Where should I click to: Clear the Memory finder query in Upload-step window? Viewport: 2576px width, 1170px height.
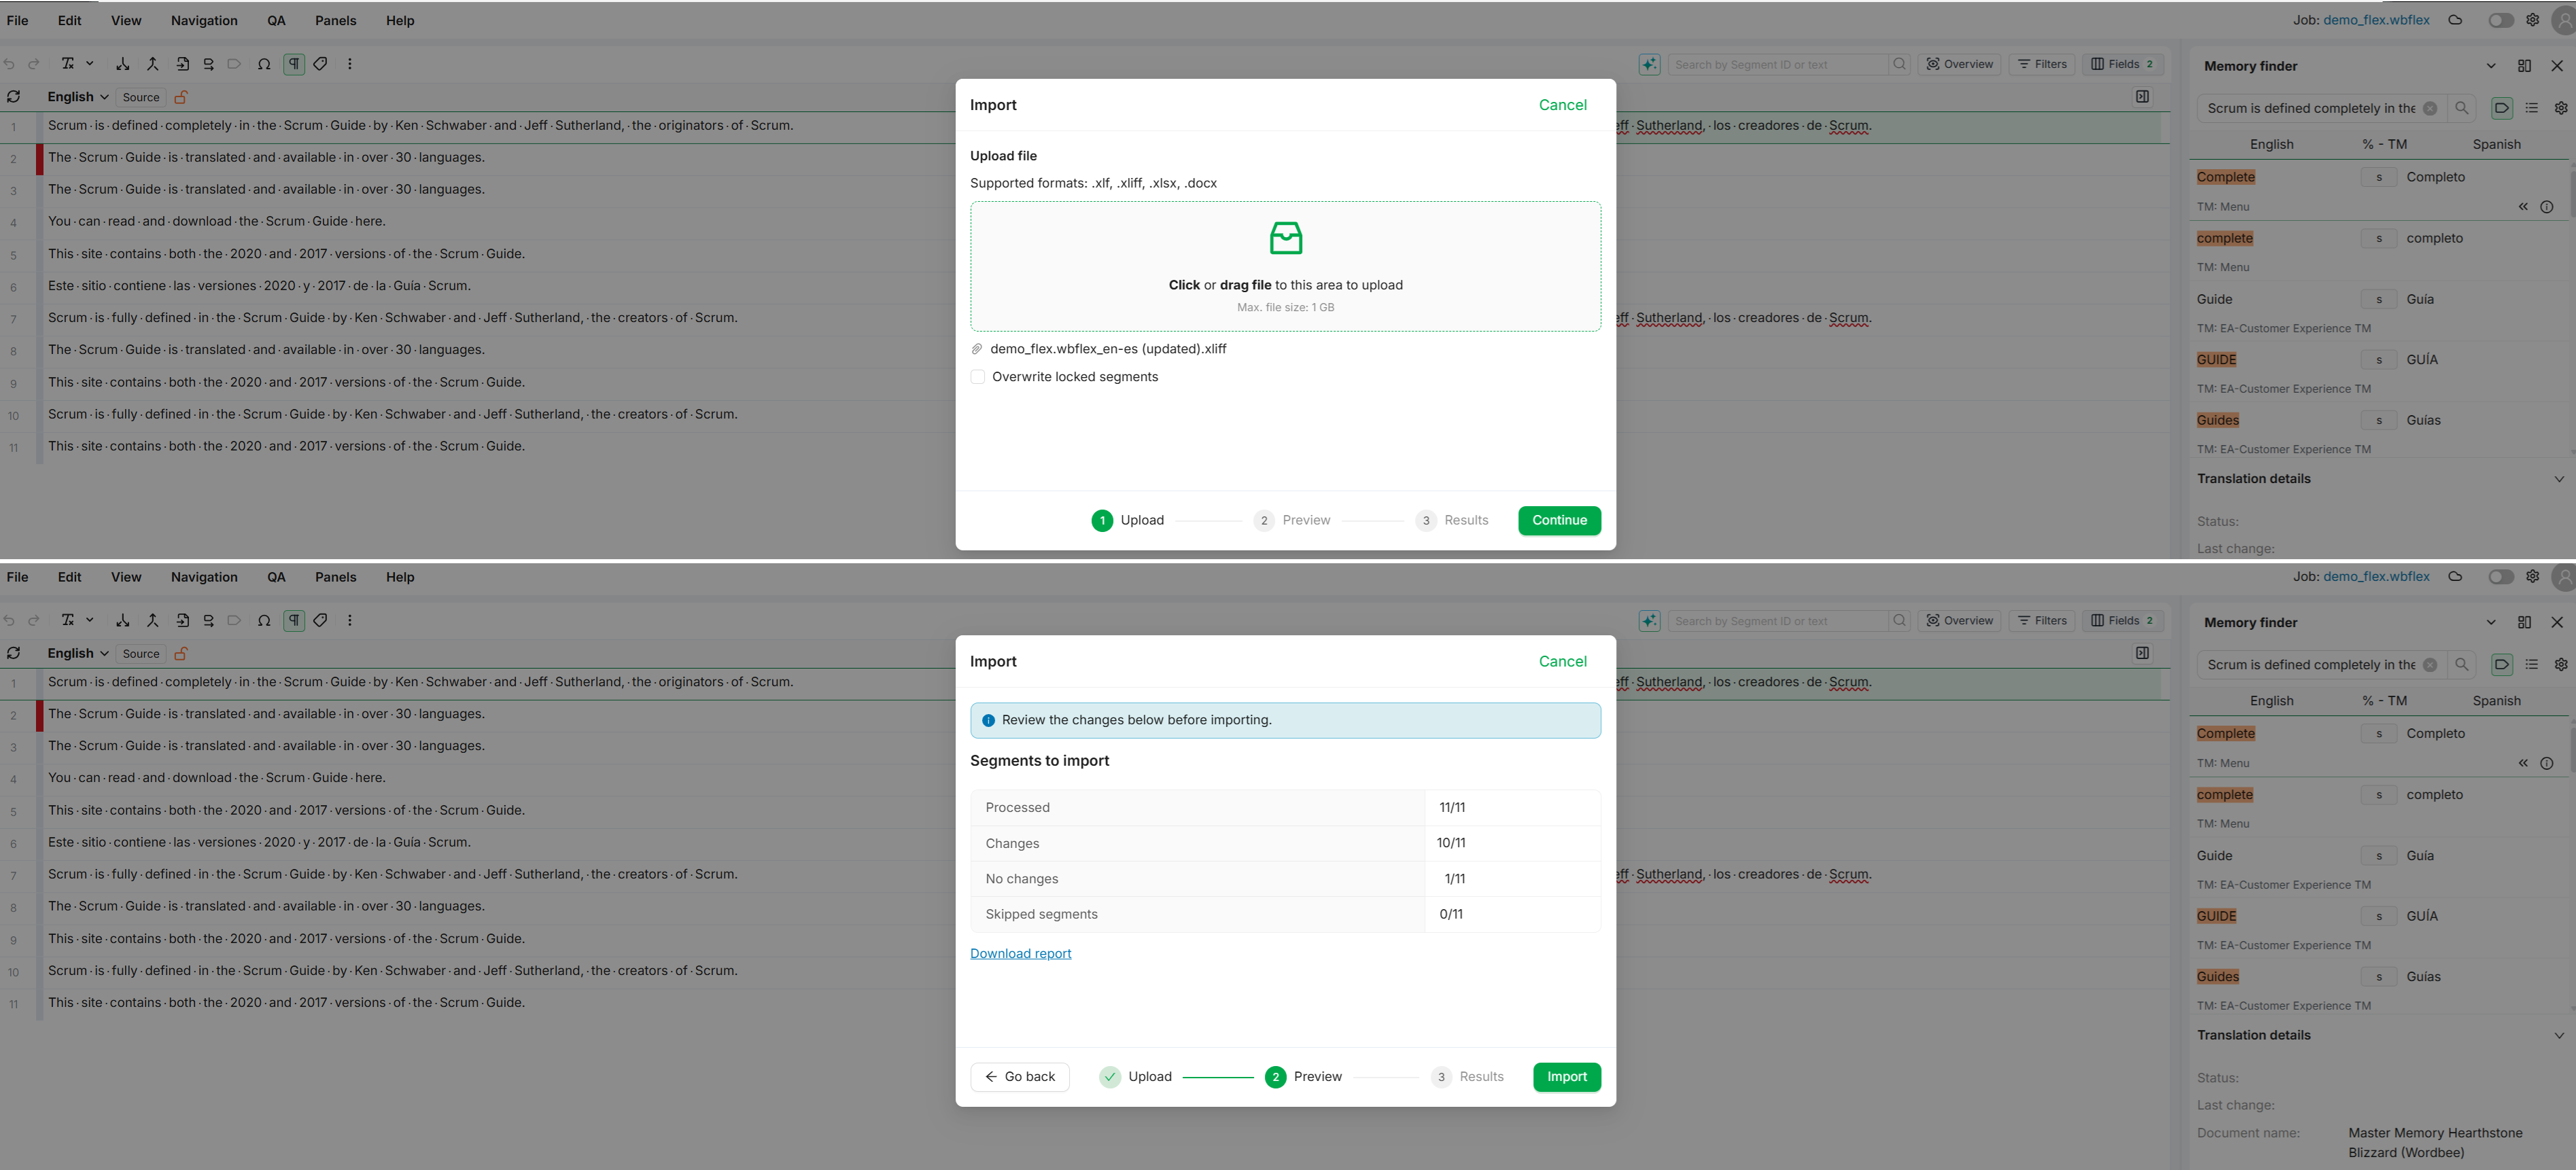[x=2430, y=108]
